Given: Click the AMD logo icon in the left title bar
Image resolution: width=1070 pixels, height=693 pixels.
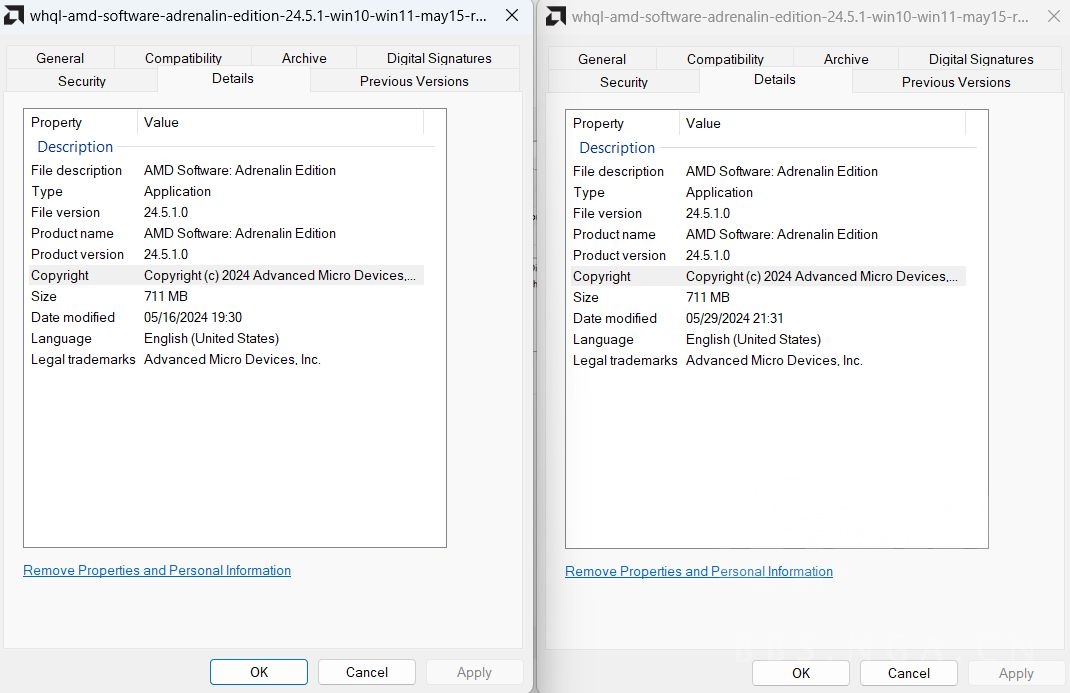Looking at the screenshot, I should [15, 16].
